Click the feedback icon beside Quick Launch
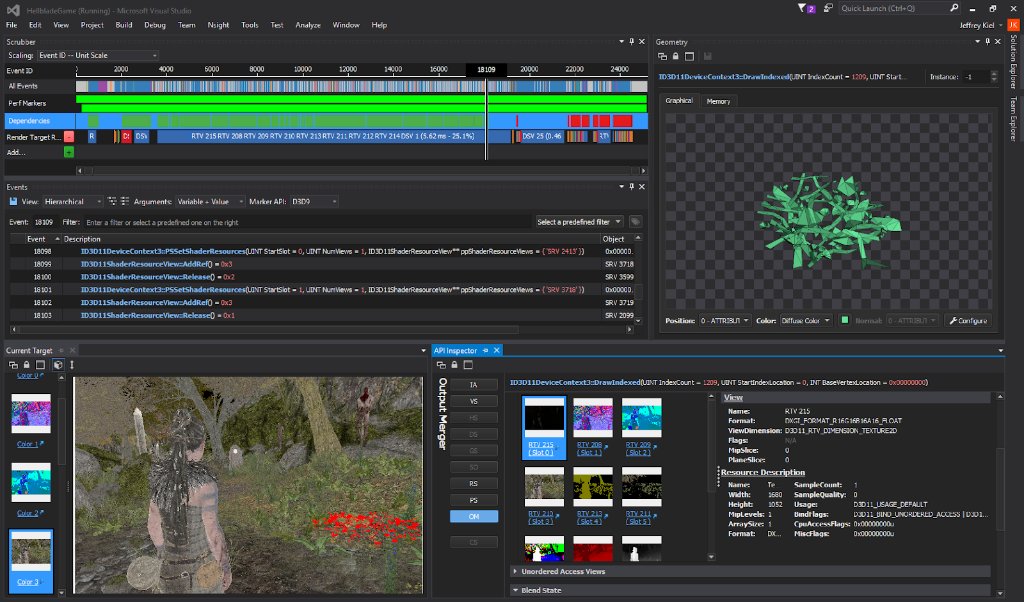The image size is (1024, 602). point(828,8)
